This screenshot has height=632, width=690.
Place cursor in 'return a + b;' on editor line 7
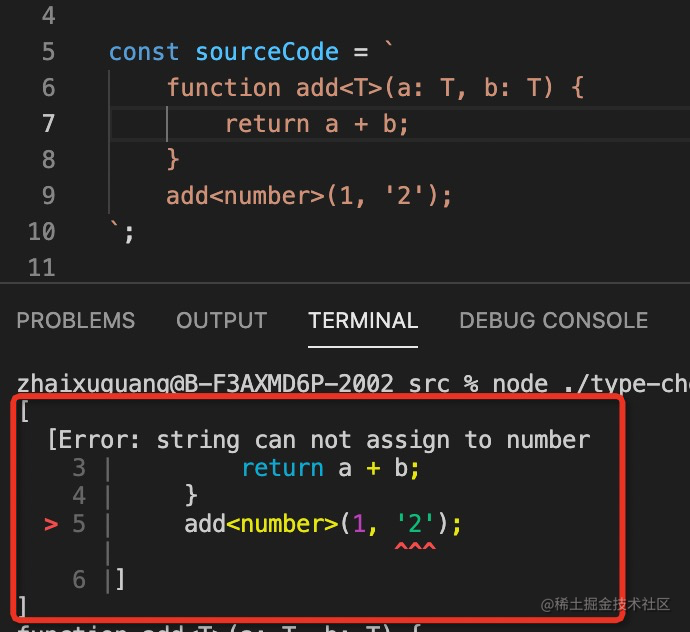[x=317, y=124]
